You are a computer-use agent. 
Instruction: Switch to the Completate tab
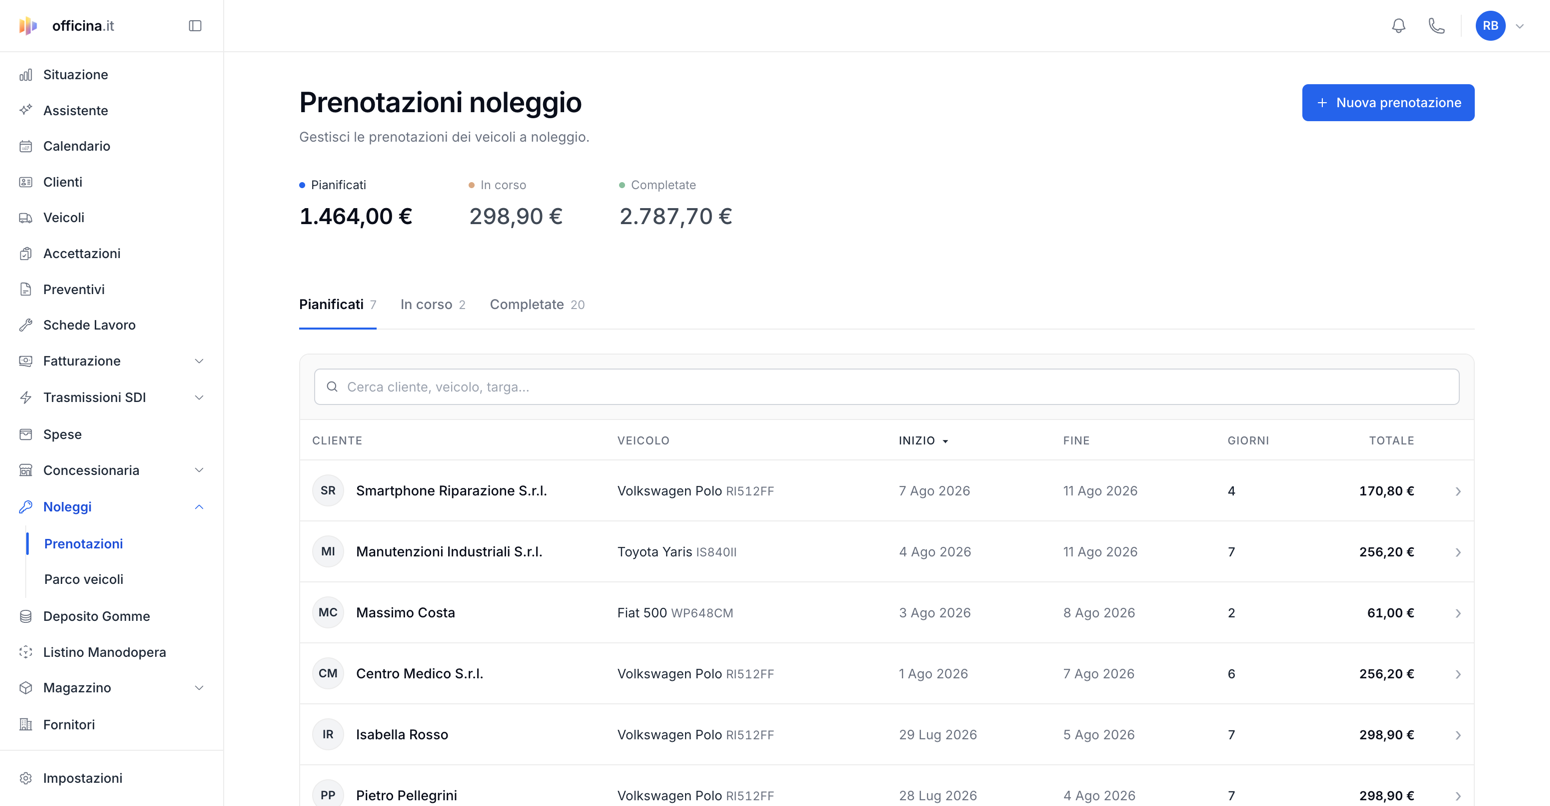pyautogui.click(x=537, y=304)
